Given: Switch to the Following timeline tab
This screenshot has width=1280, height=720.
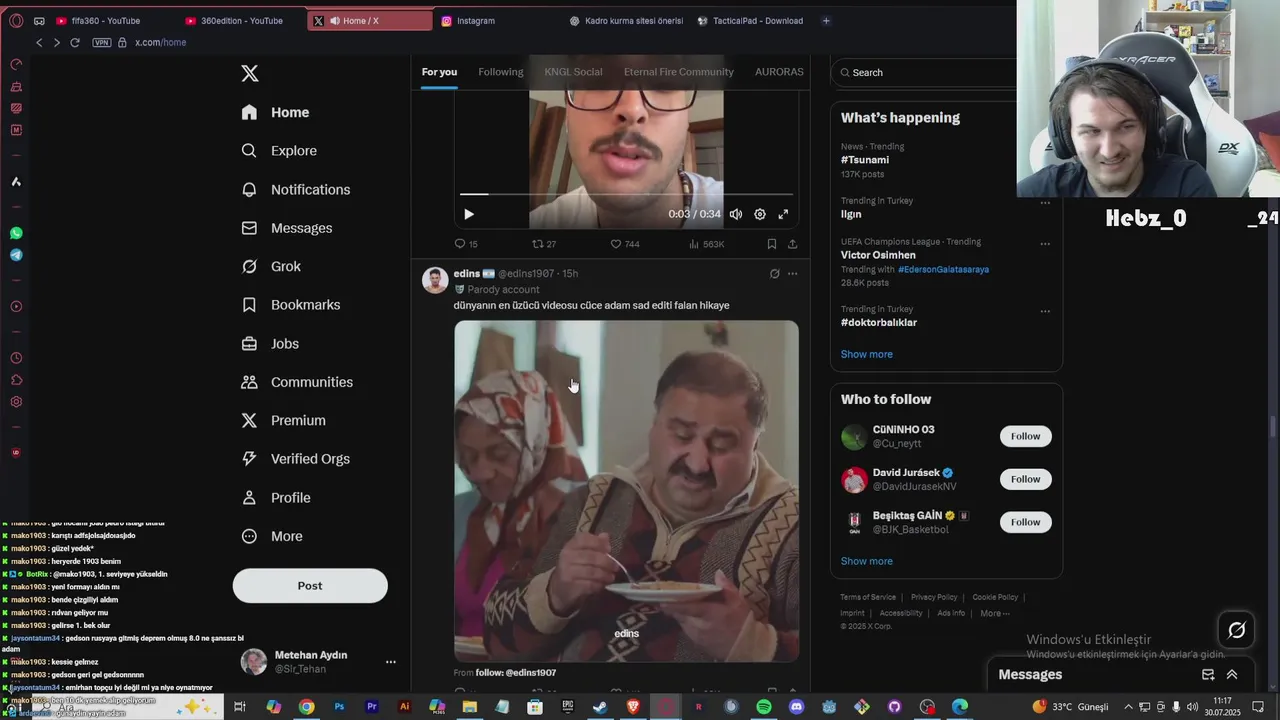Looking at the screenshot, I should pos(501,72).
